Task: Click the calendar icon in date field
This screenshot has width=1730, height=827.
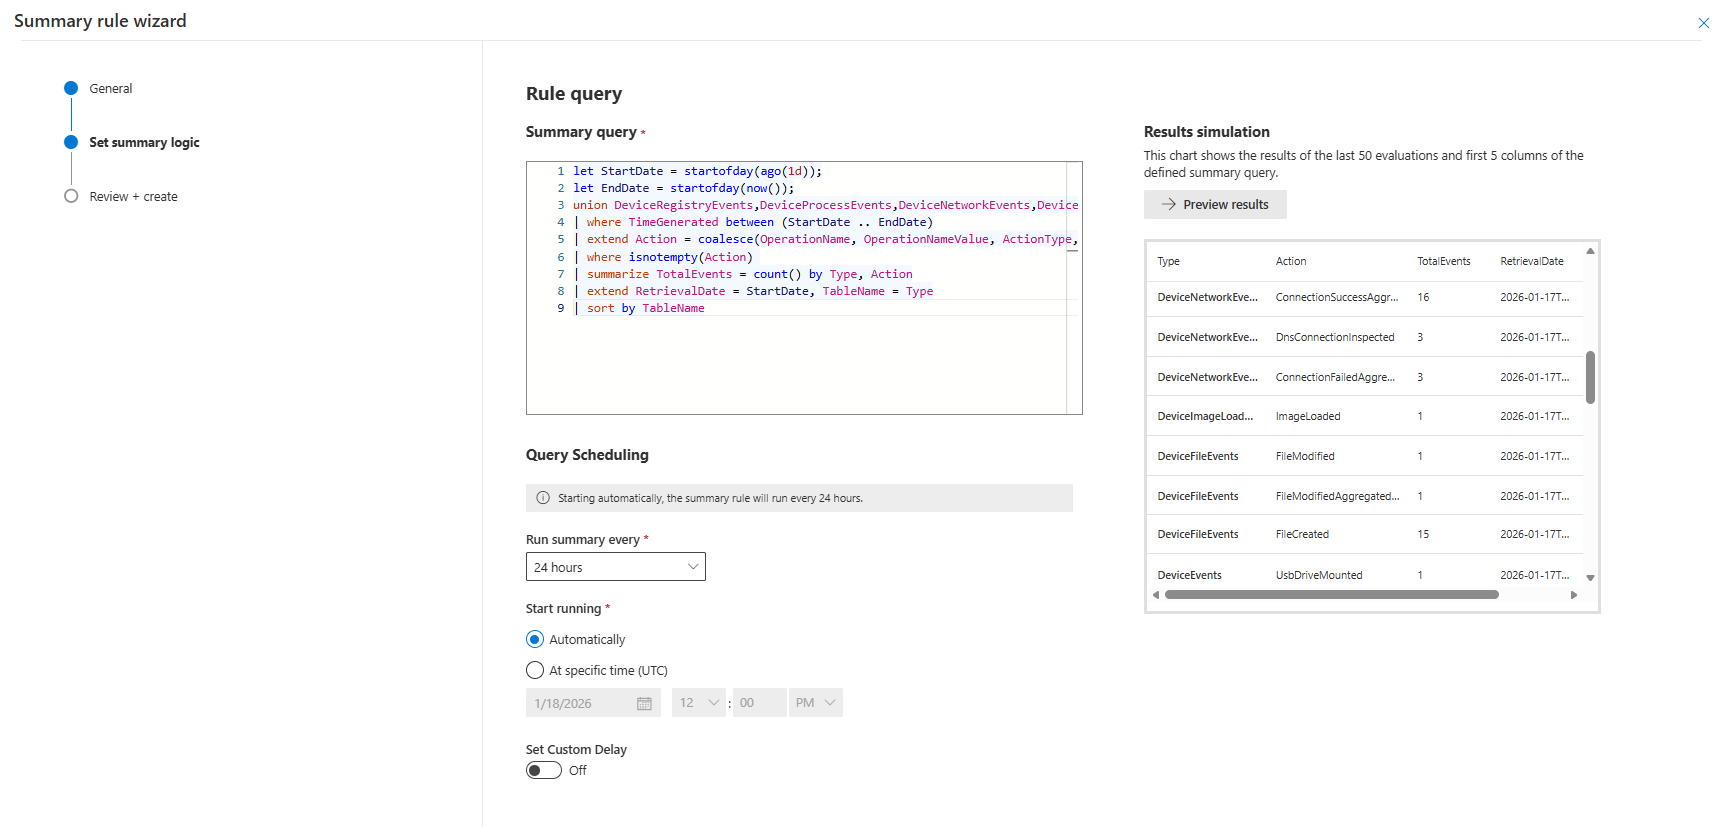Action: [x=644, y=704]
